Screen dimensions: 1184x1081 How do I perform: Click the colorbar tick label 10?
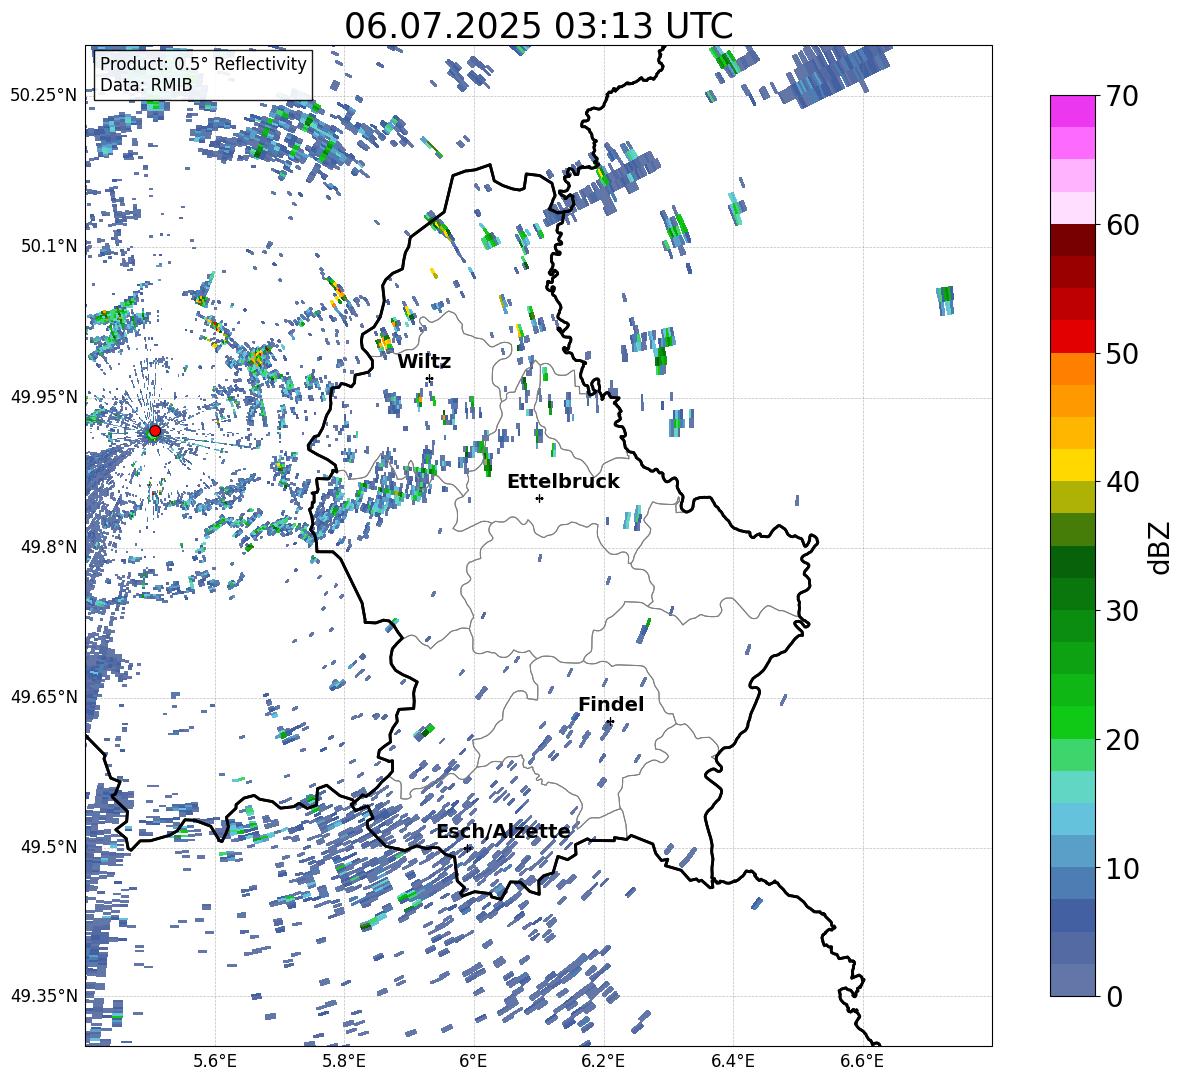[1122, 868]
